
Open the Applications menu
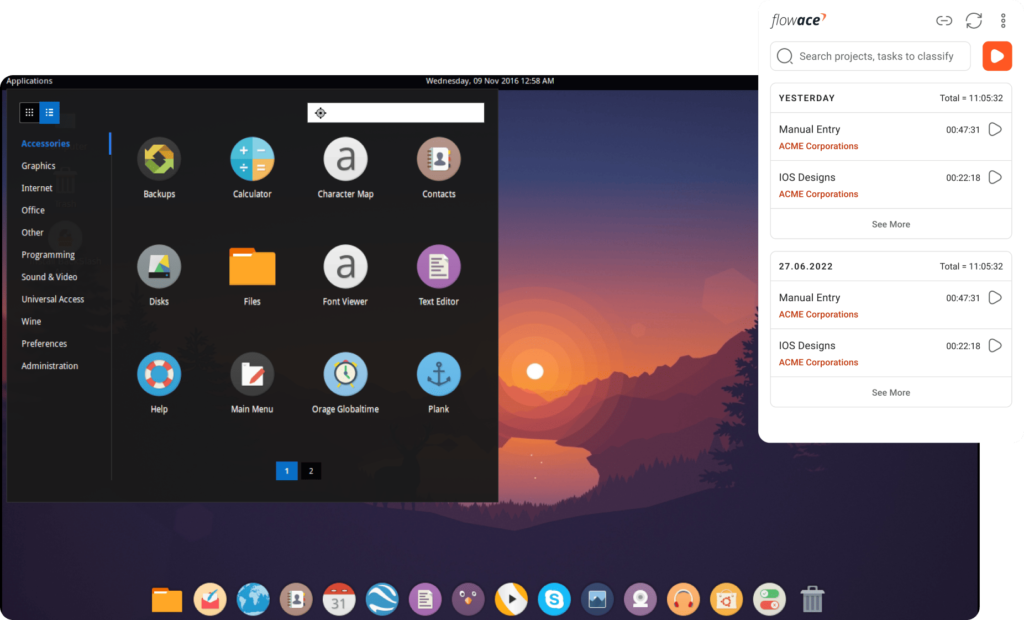tap(28, 81)
